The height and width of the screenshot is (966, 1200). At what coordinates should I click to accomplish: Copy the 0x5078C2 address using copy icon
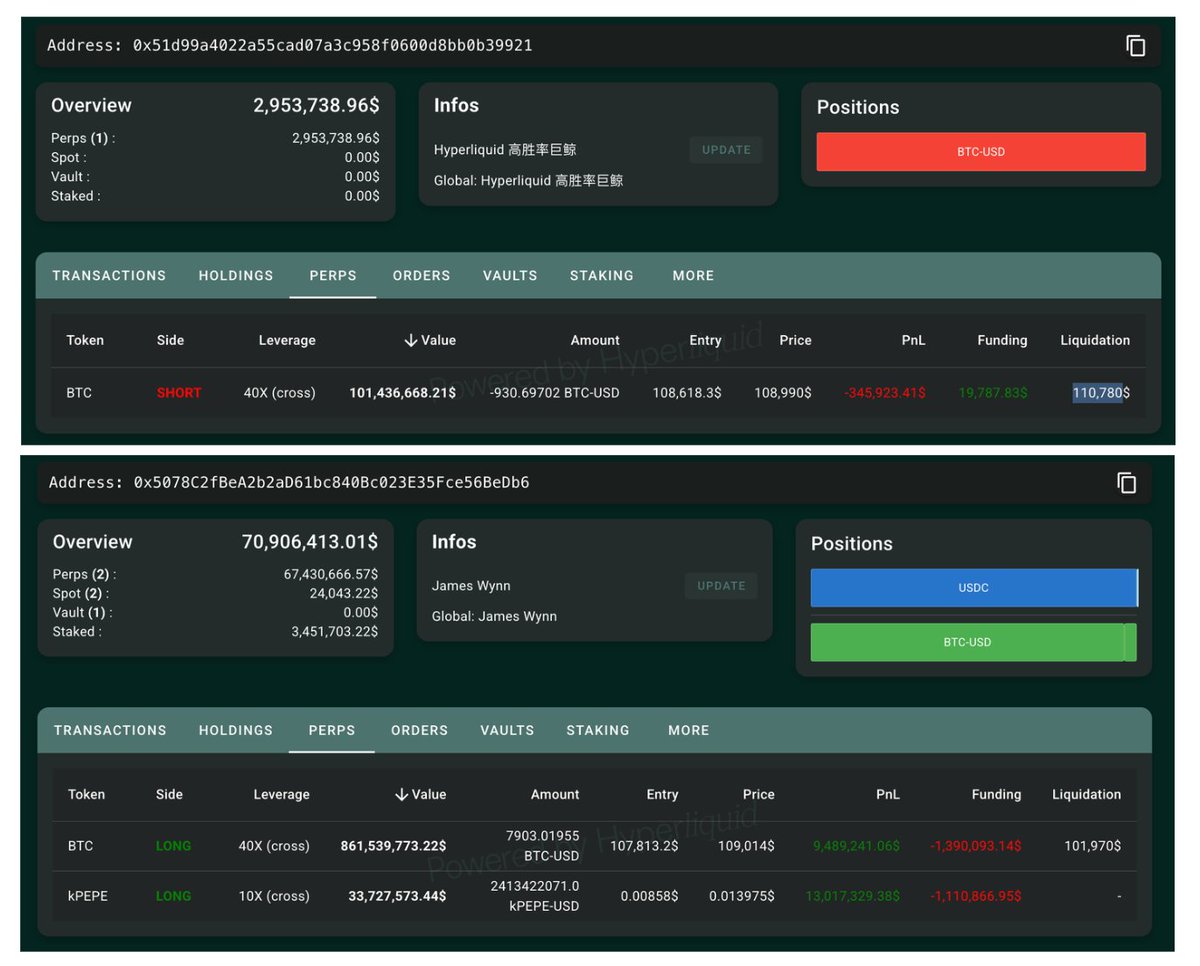click(x=1127, y=483)
